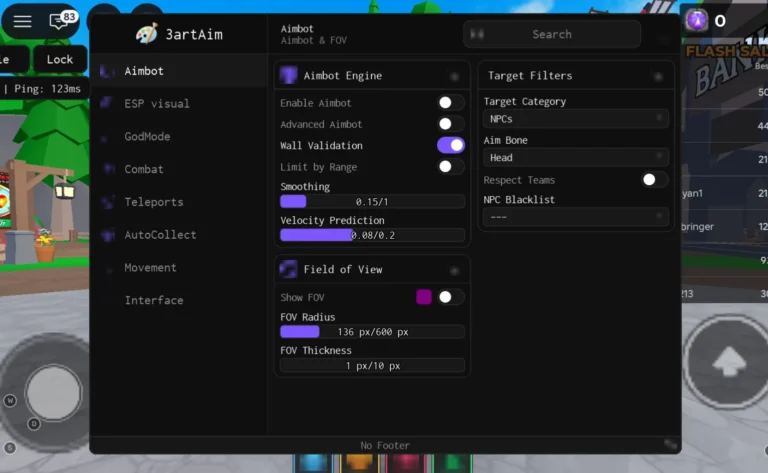
Task: Select the green hotbar item
Action: 453,463
